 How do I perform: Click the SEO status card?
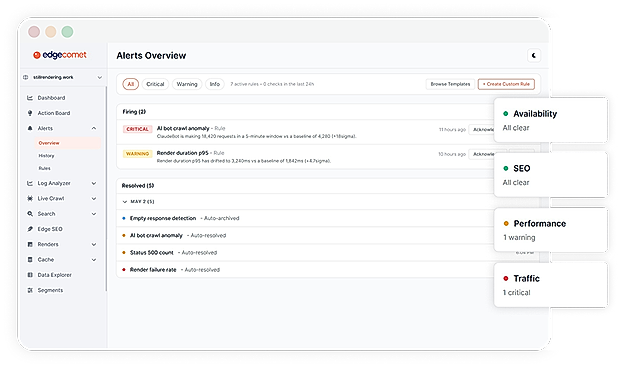point(551,175)
